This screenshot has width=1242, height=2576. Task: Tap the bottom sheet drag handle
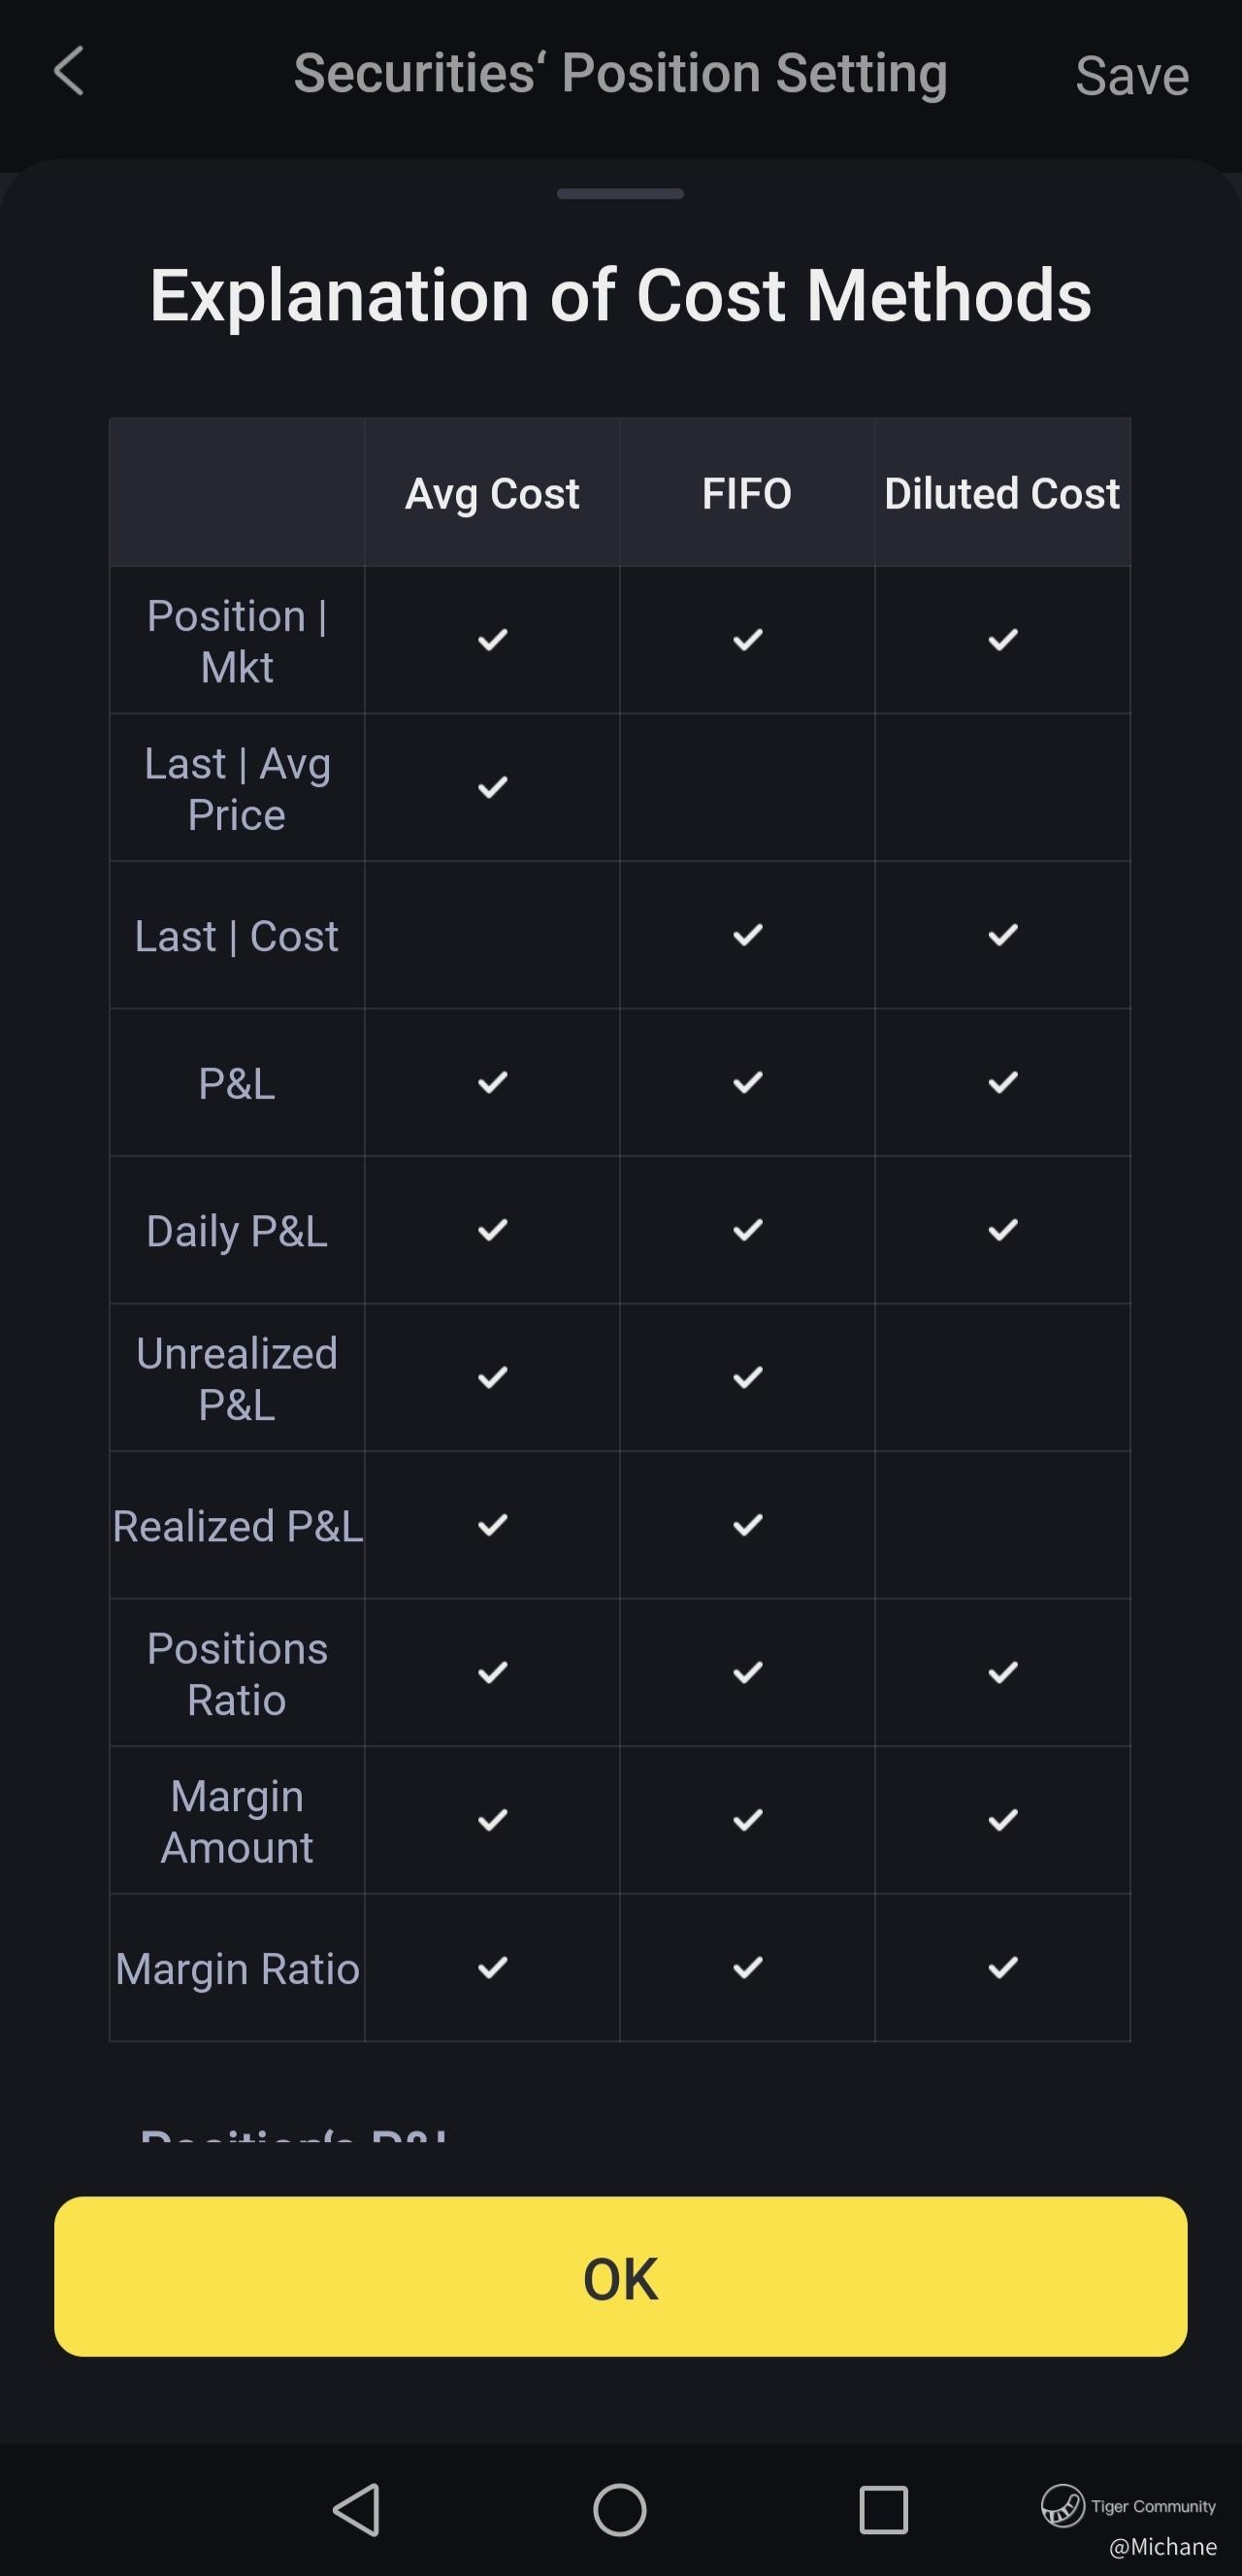(620, 194)
